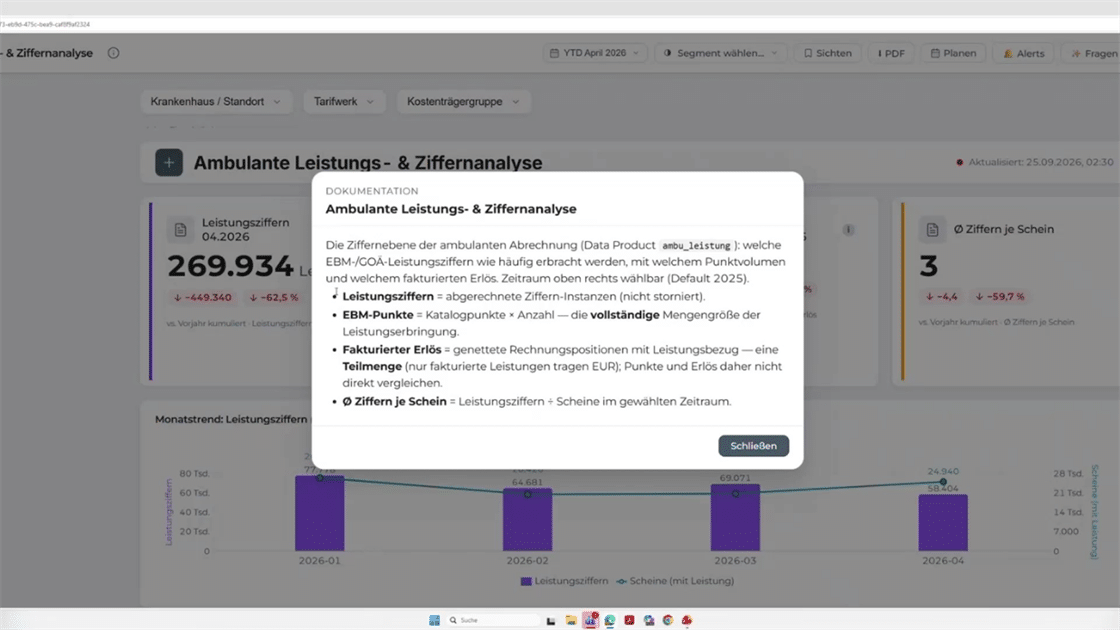Screen dimensions: 1120x630
Task: Click the 269.934 KPI value
Action: [x=230, y=266]
